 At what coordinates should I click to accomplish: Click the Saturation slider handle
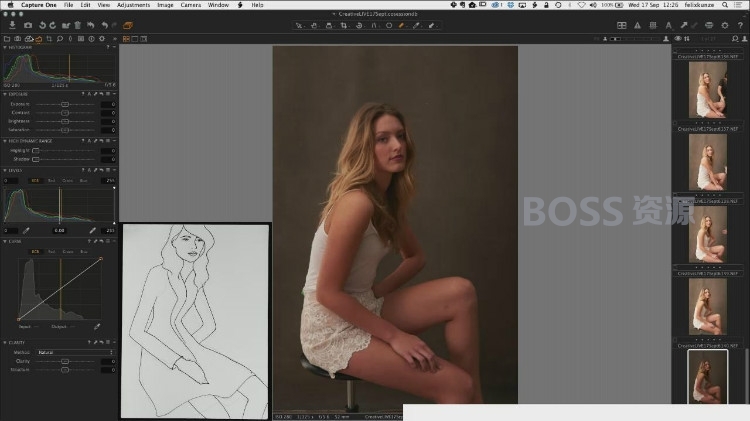coord(65,130)
